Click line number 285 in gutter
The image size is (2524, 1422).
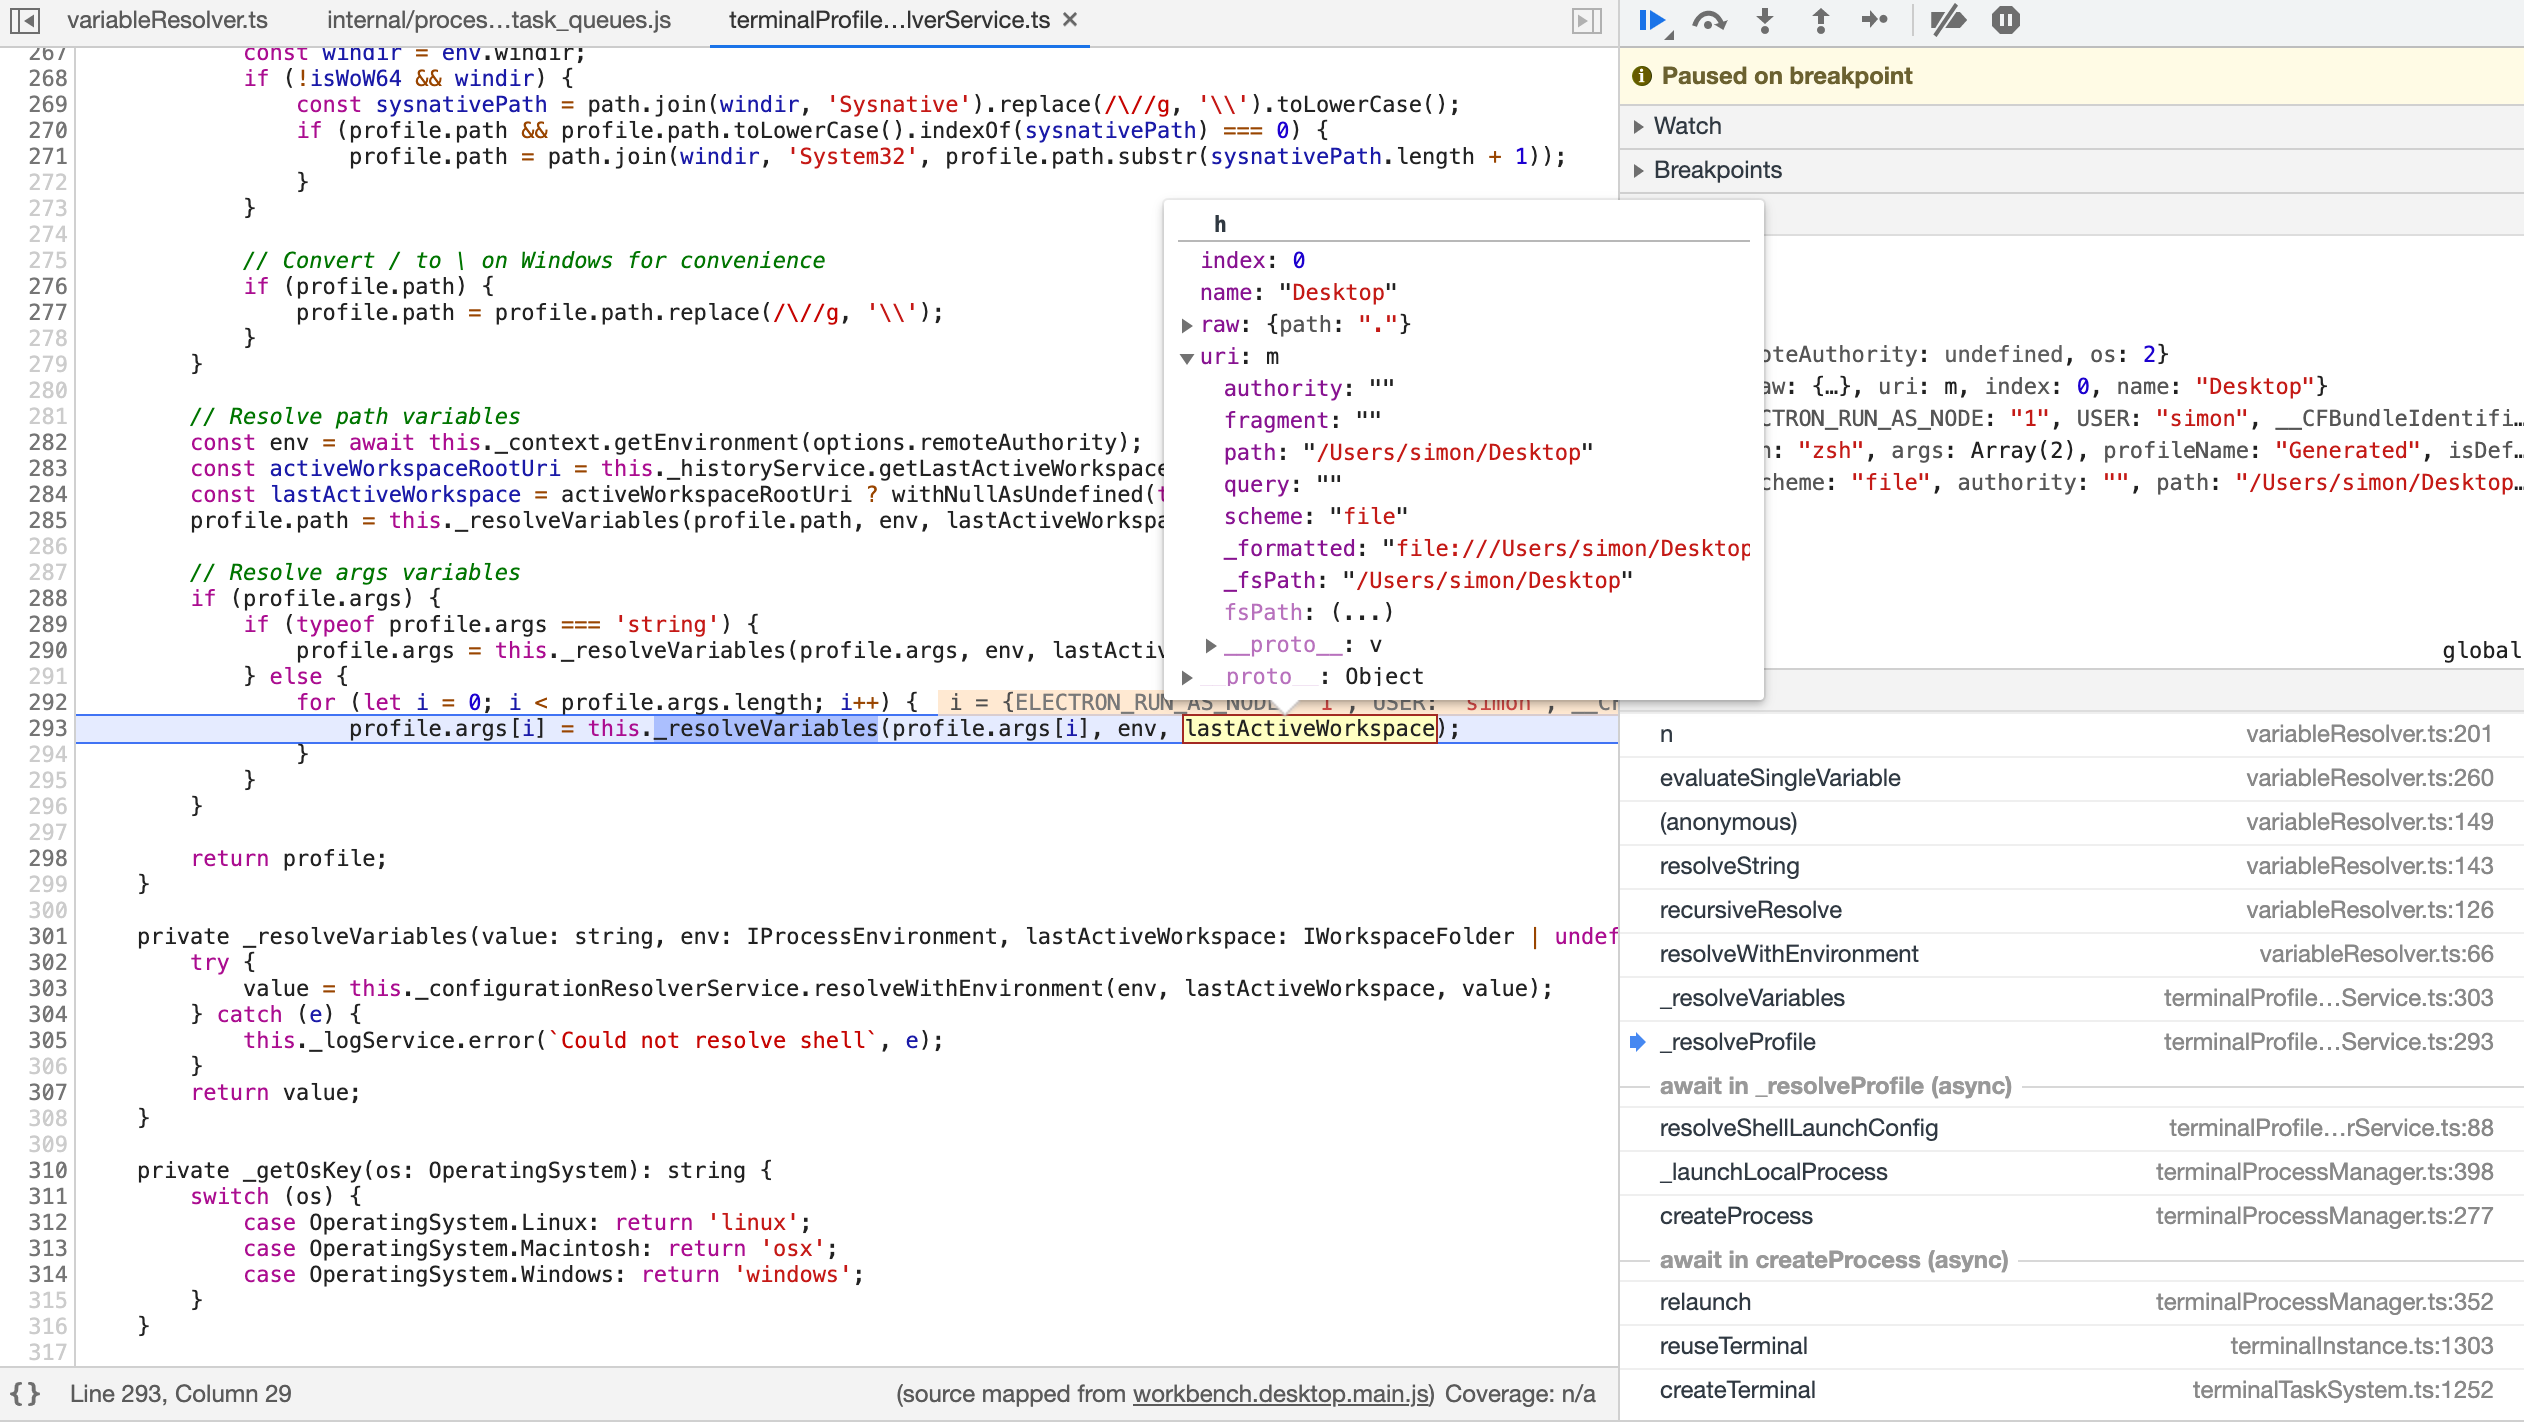coord(48,520)
